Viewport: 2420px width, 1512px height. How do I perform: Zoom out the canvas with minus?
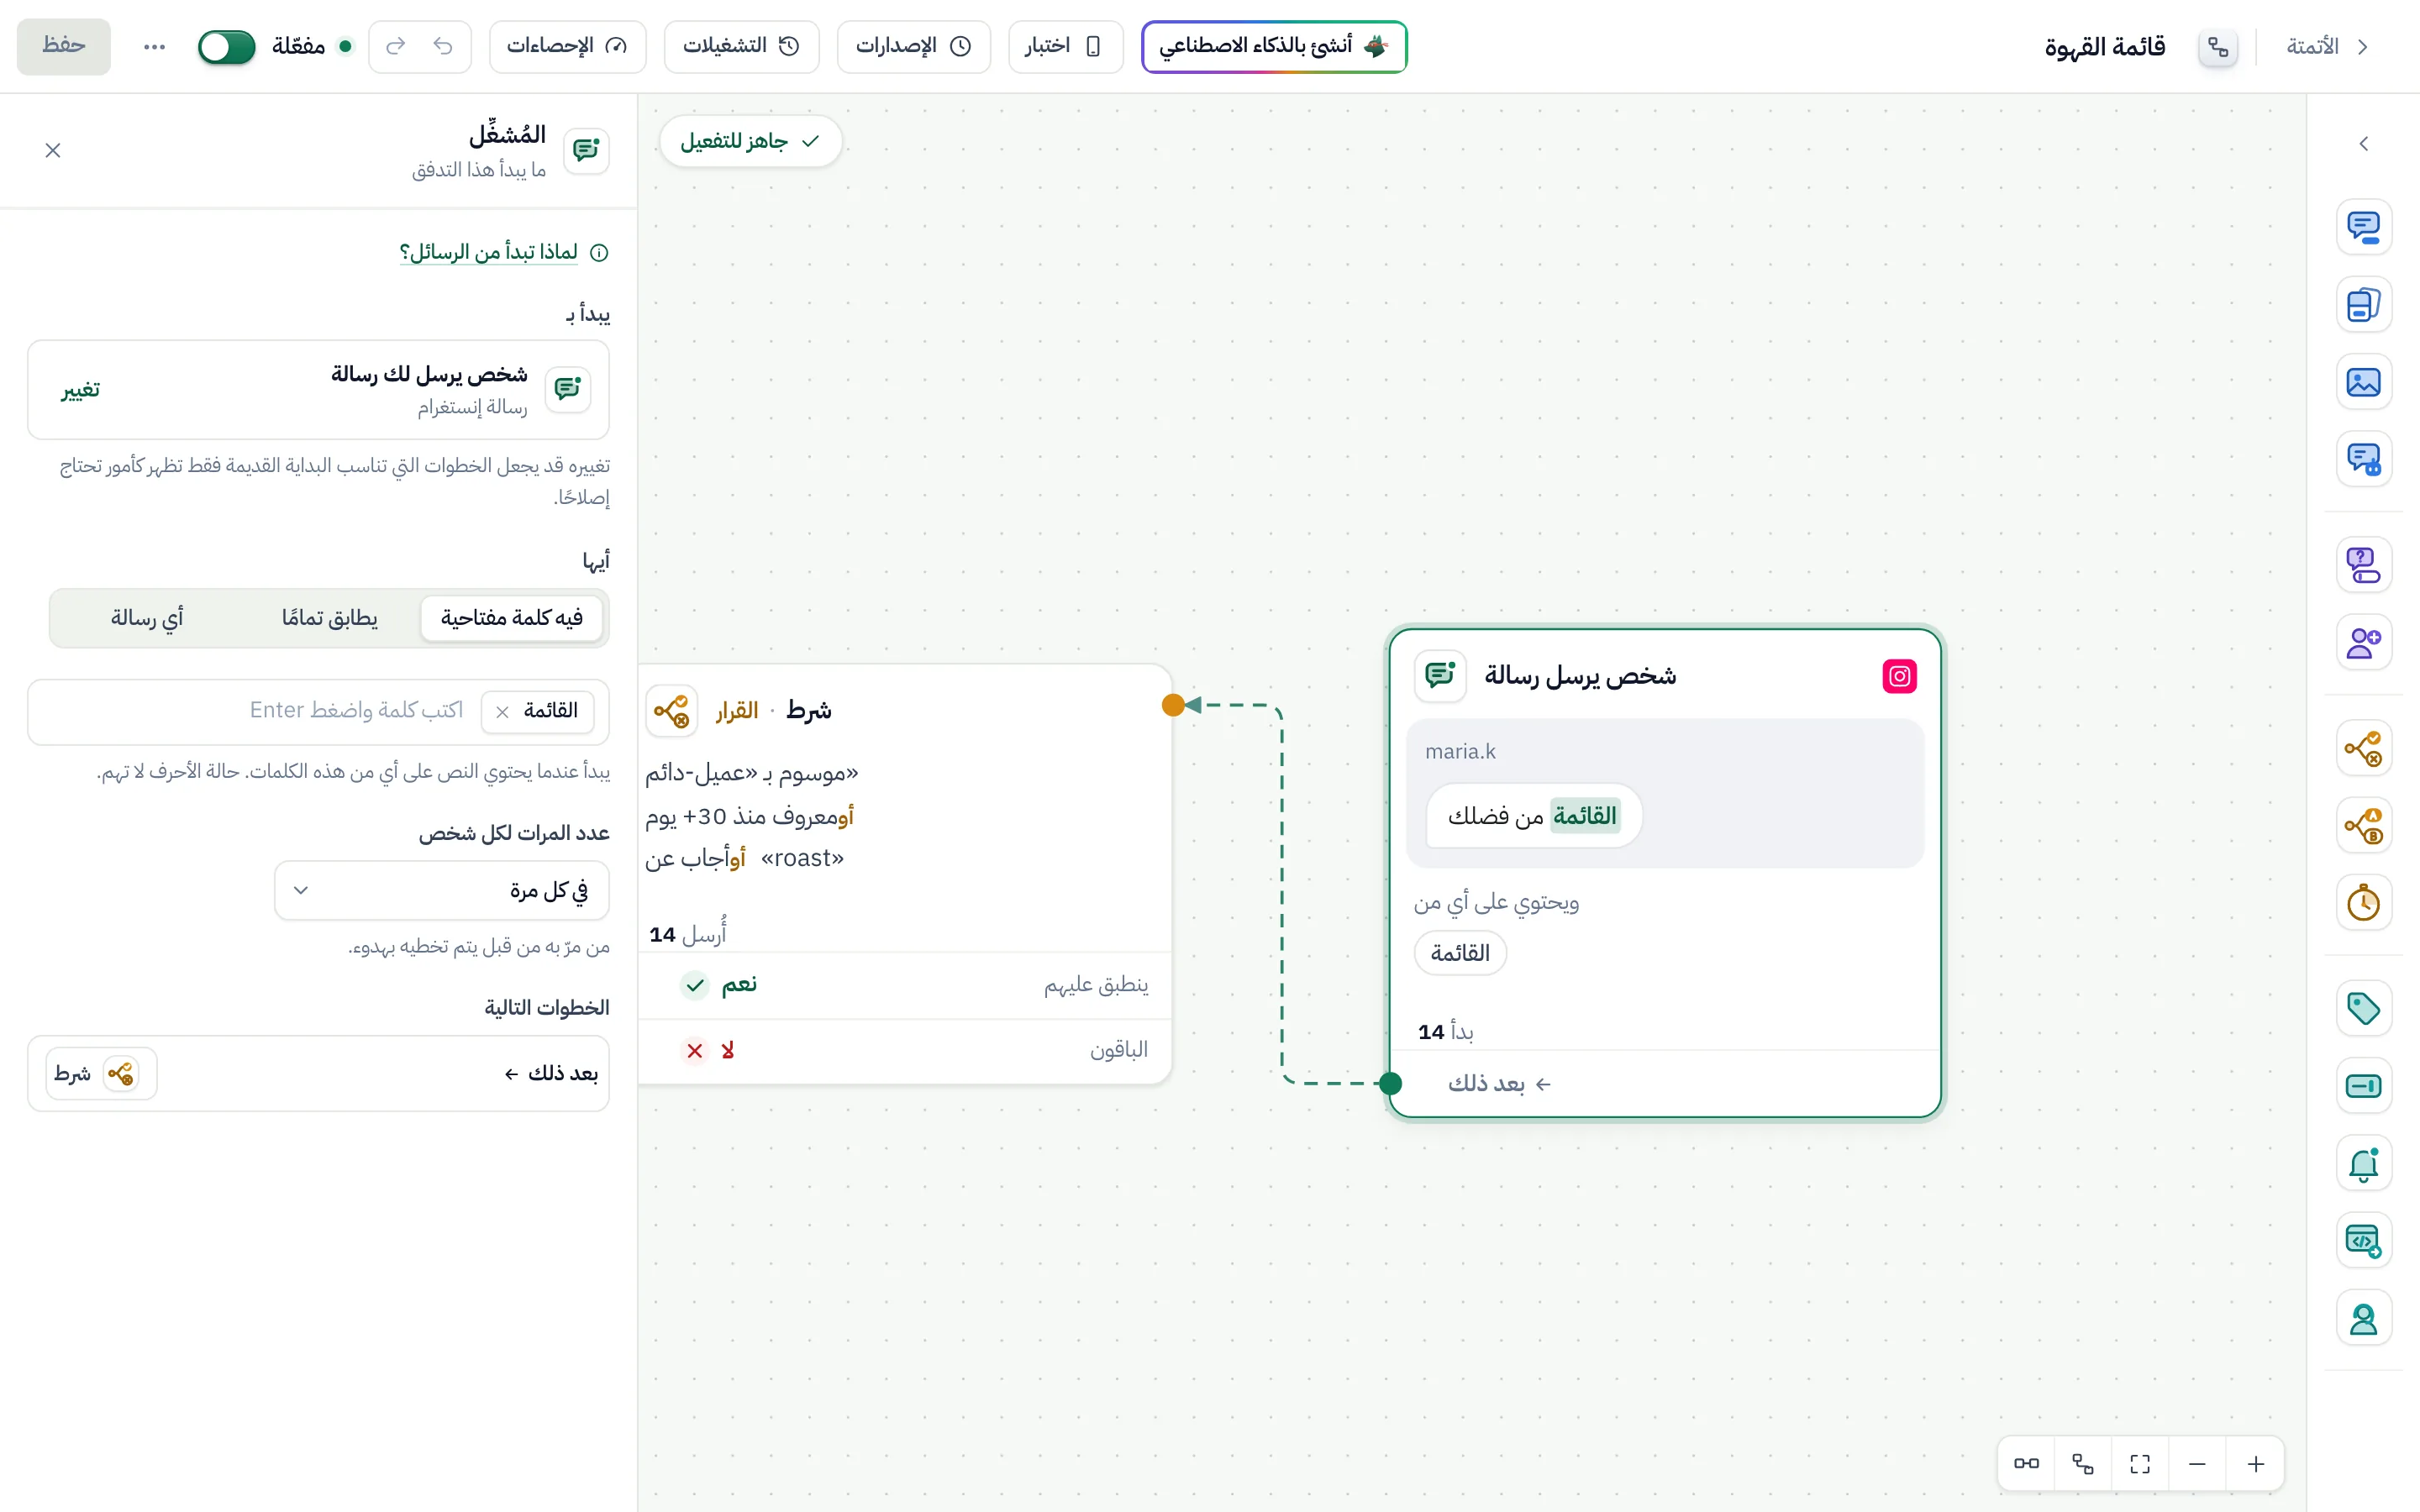(x=2197, y=1464)
